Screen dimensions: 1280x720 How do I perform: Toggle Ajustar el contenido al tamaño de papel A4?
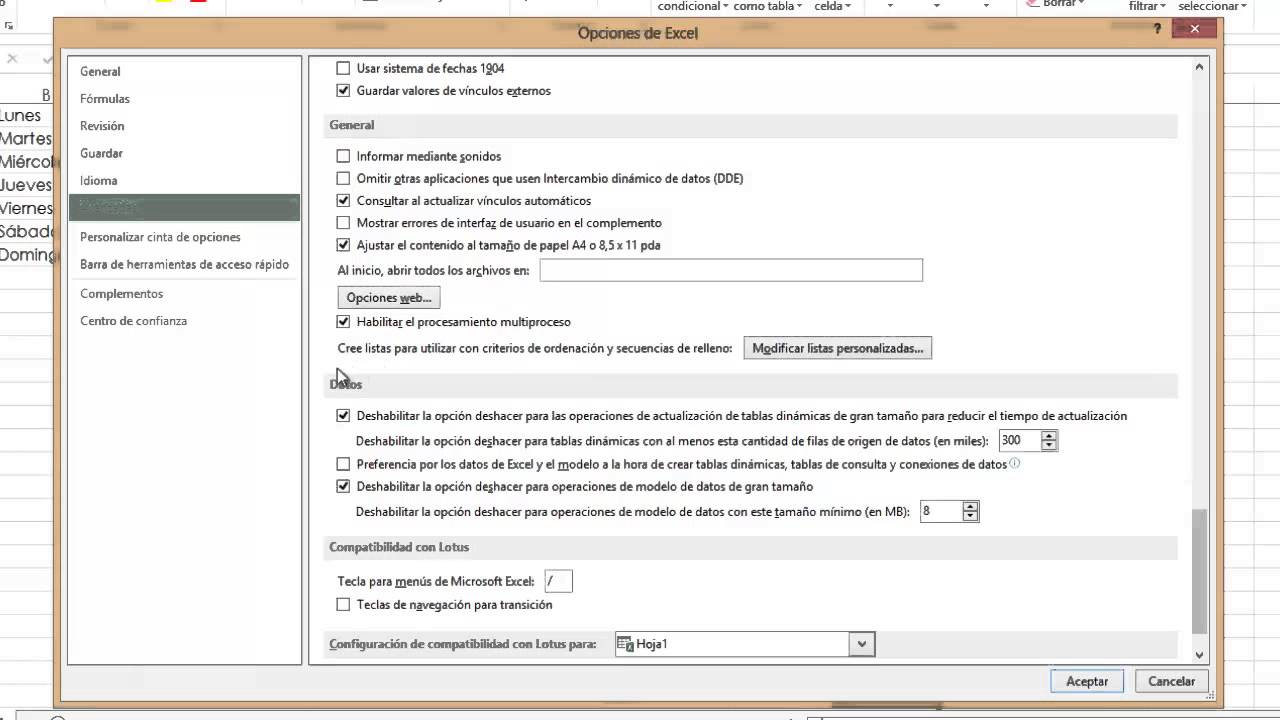coord(343,244)
